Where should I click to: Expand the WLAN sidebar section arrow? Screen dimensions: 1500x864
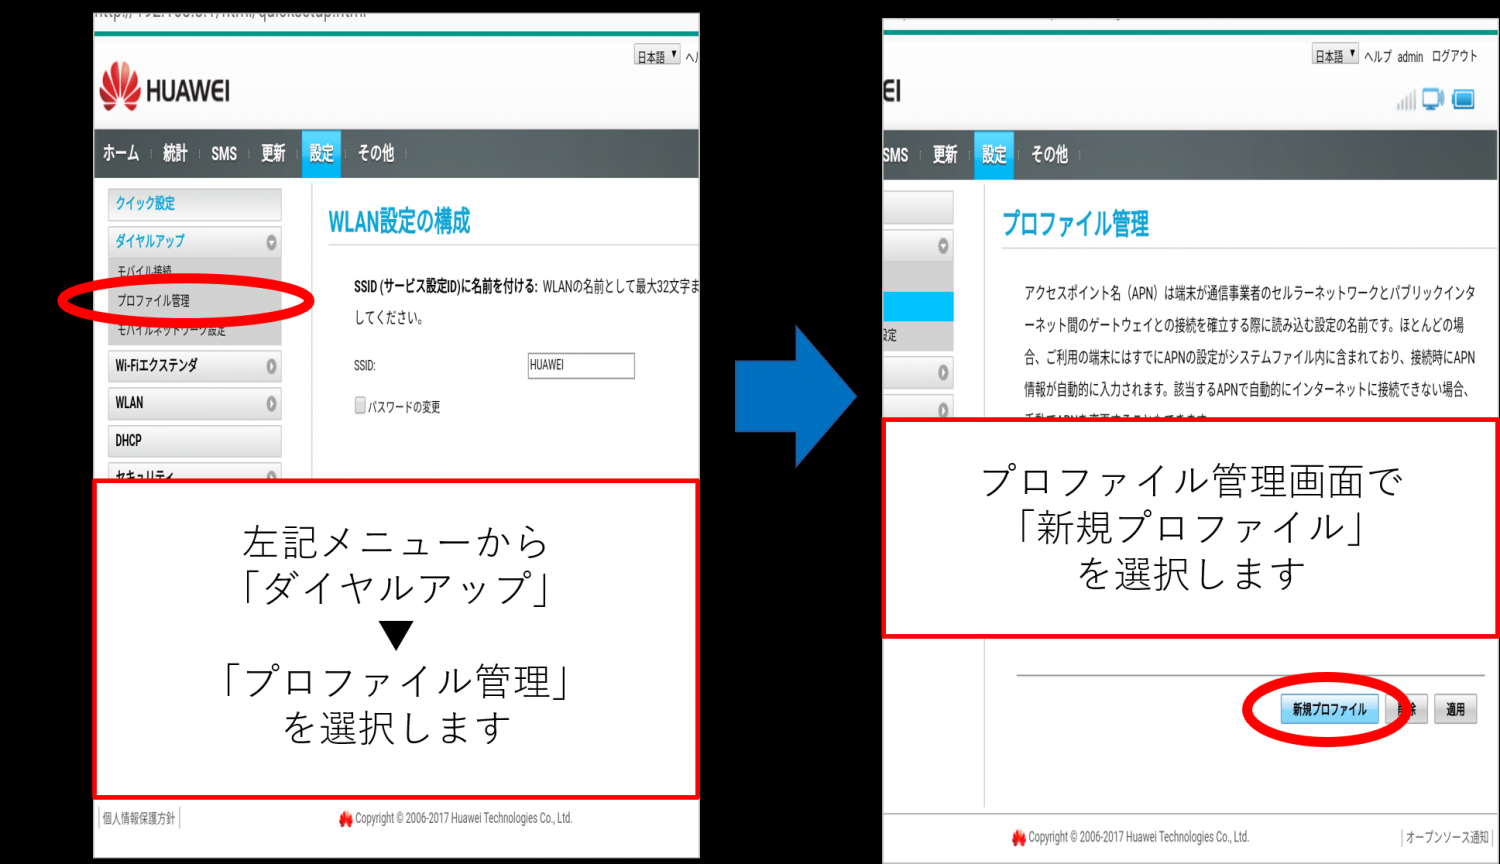271,404
